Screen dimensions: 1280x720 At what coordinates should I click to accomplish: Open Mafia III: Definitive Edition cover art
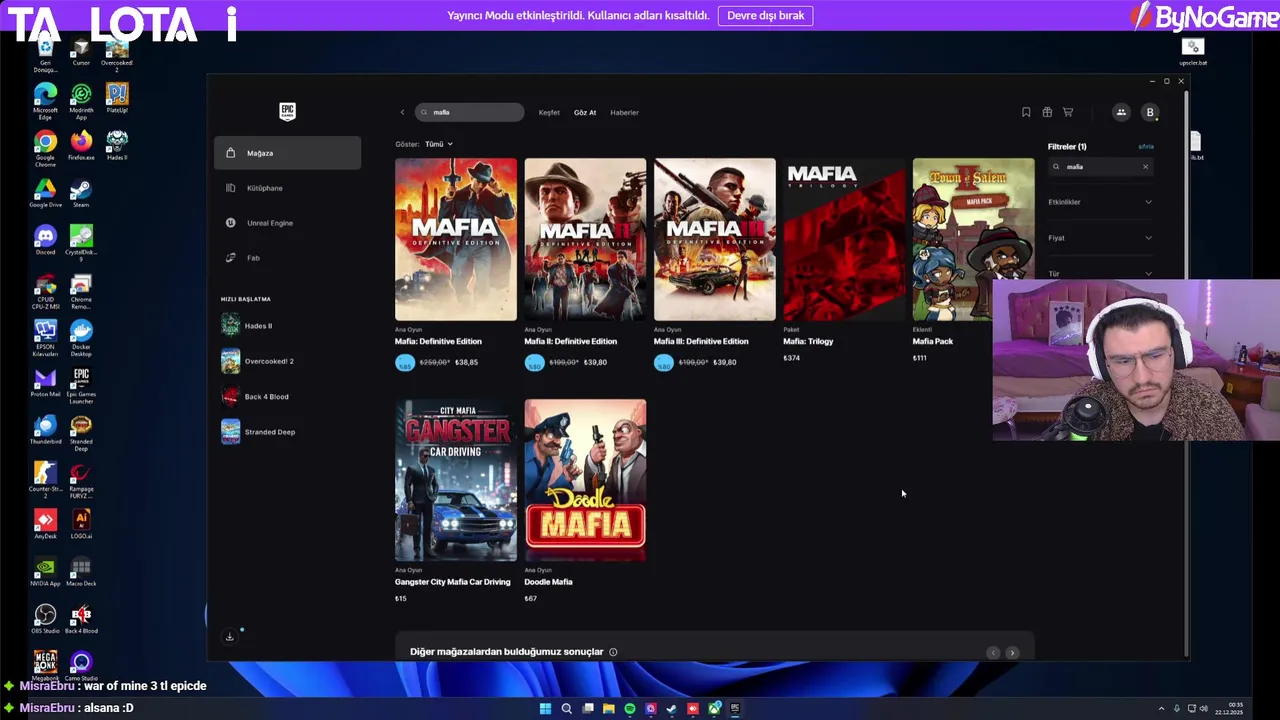715,239
